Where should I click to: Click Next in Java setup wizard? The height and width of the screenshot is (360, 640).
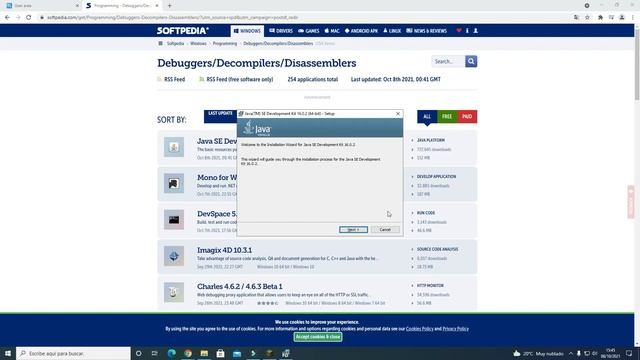[353, 230]
